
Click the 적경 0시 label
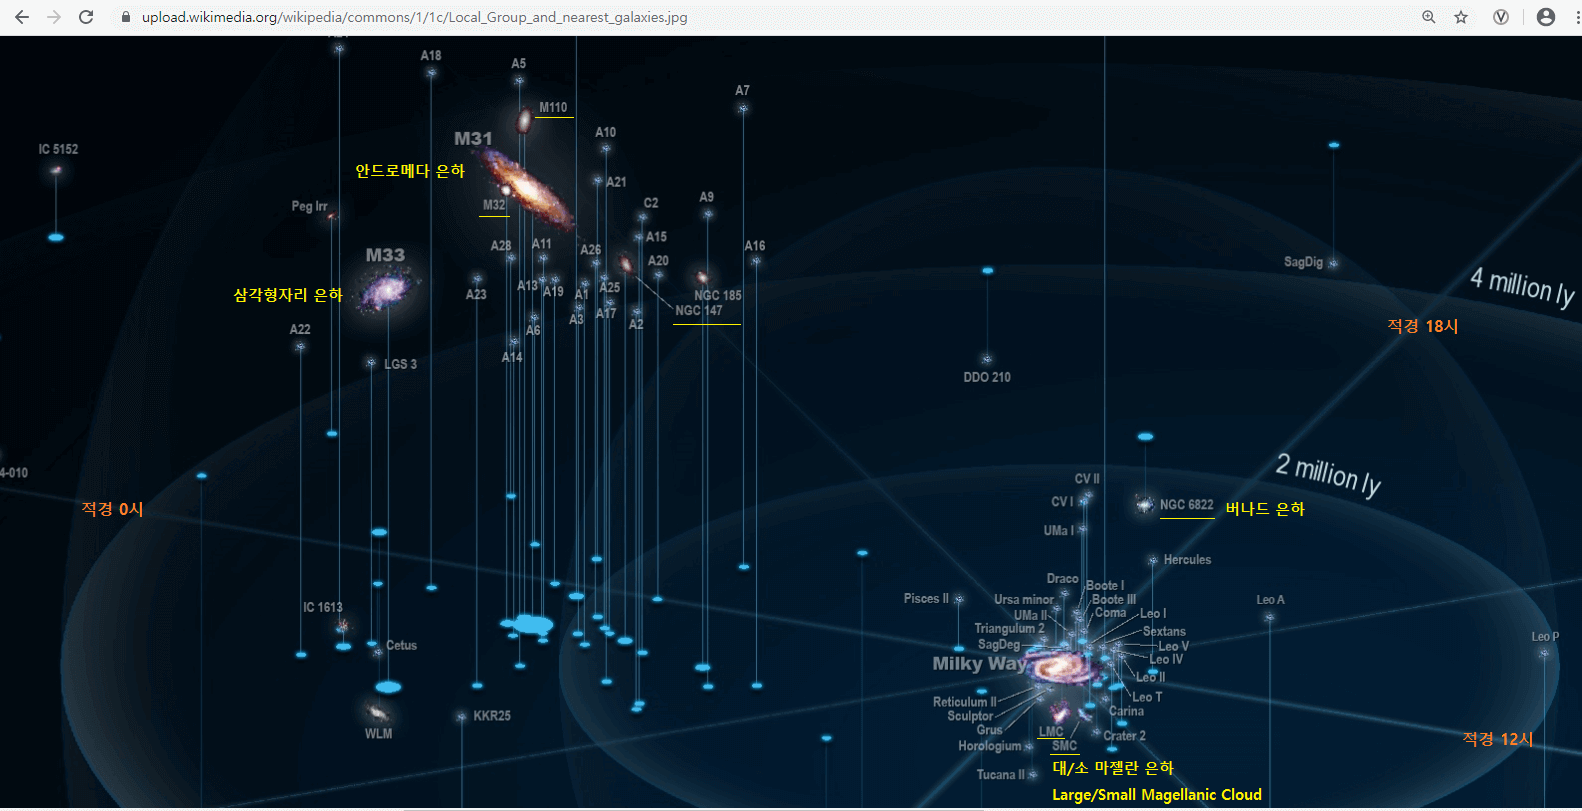click(112, 509)
